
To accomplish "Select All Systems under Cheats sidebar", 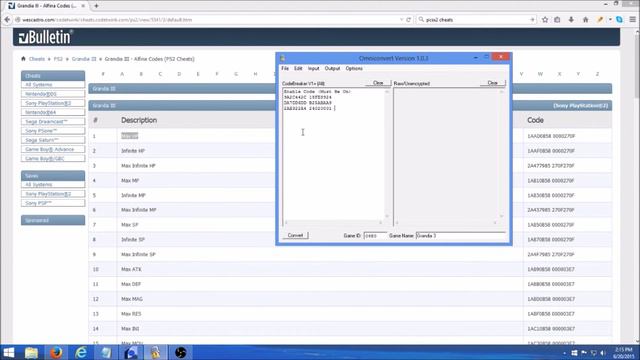I will pos(53,85).
